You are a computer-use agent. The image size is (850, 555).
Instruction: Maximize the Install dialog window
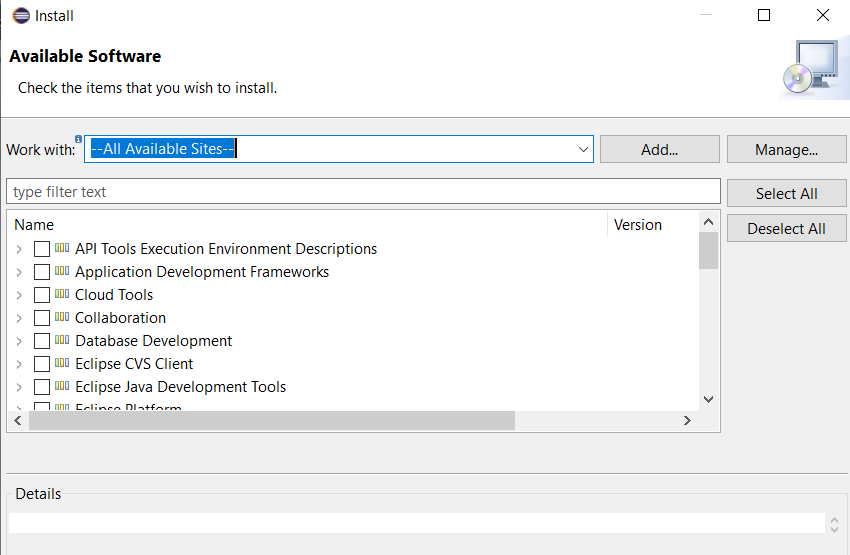point(764,15)
